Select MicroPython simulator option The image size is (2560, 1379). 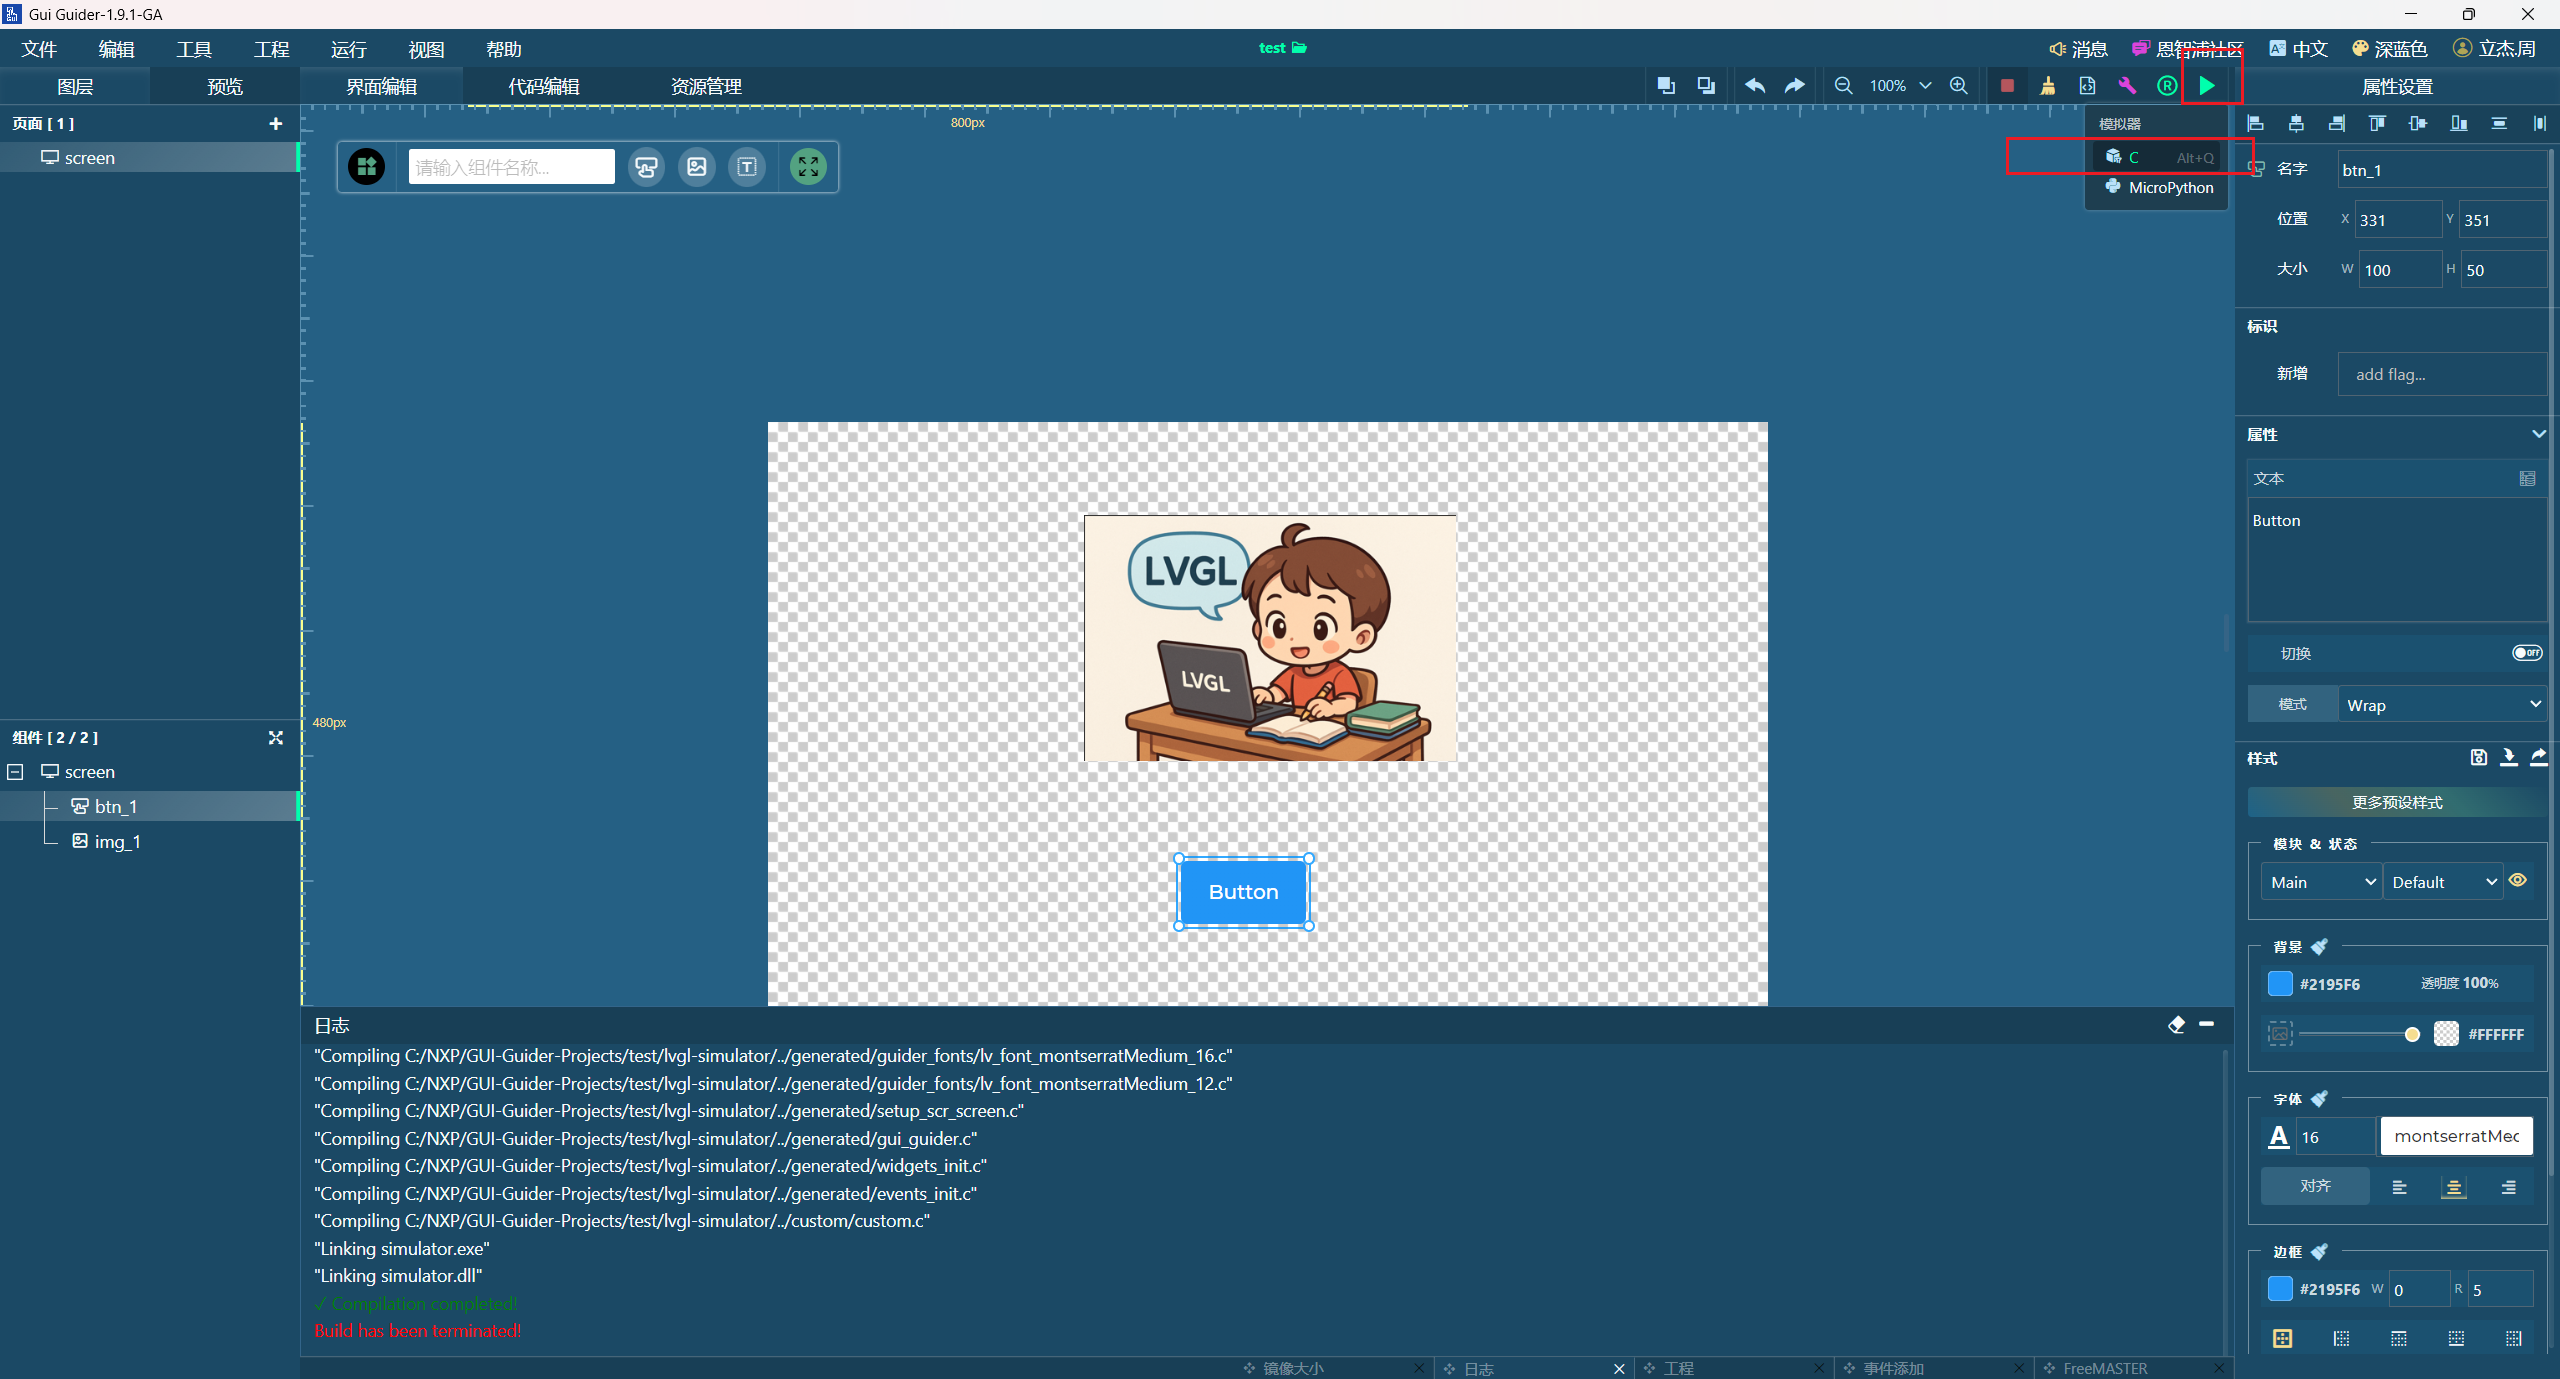point(2158,187)
